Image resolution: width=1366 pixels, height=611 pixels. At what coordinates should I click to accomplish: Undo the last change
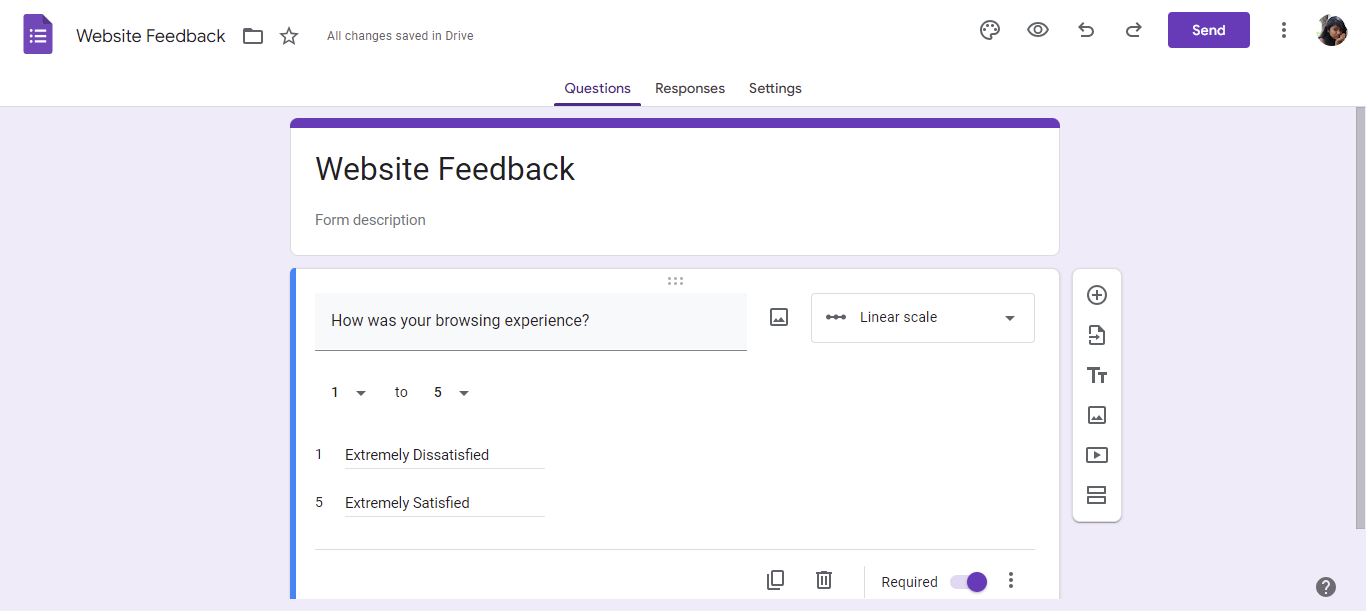pyautogui.click(x=1086, y=30)
